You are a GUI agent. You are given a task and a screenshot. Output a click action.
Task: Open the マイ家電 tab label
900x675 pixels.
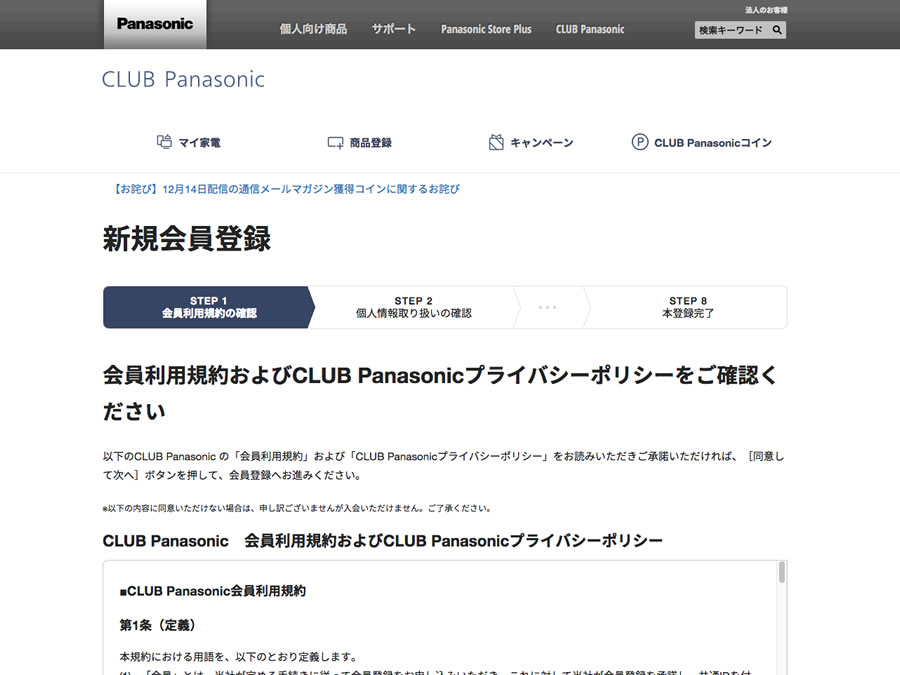[x=199, y=142]
